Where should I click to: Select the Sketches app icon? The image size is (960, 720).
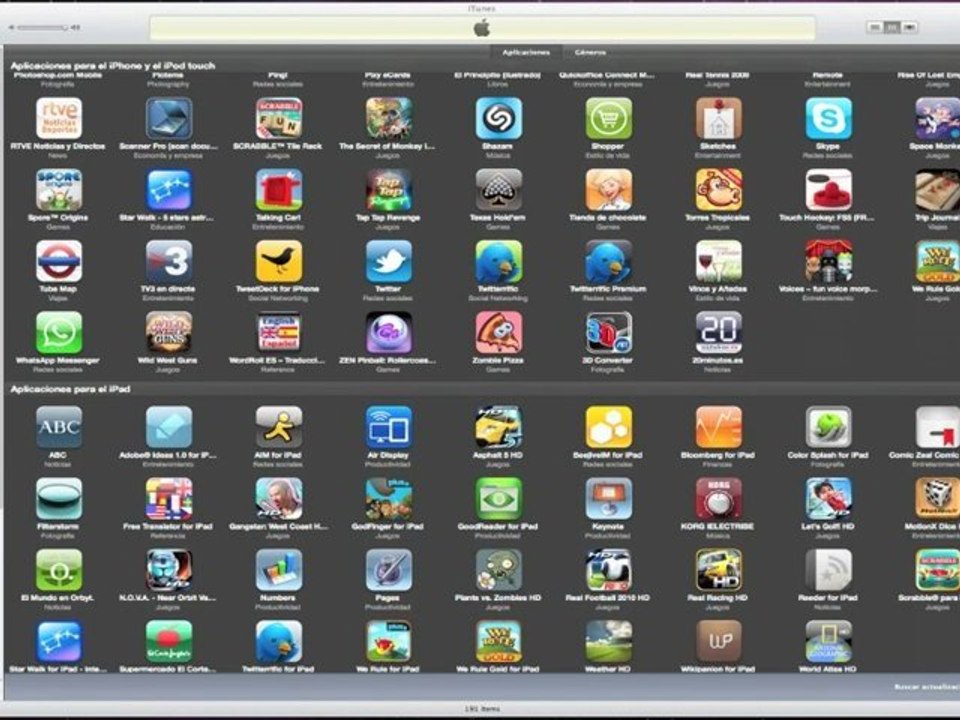(718, 118)
